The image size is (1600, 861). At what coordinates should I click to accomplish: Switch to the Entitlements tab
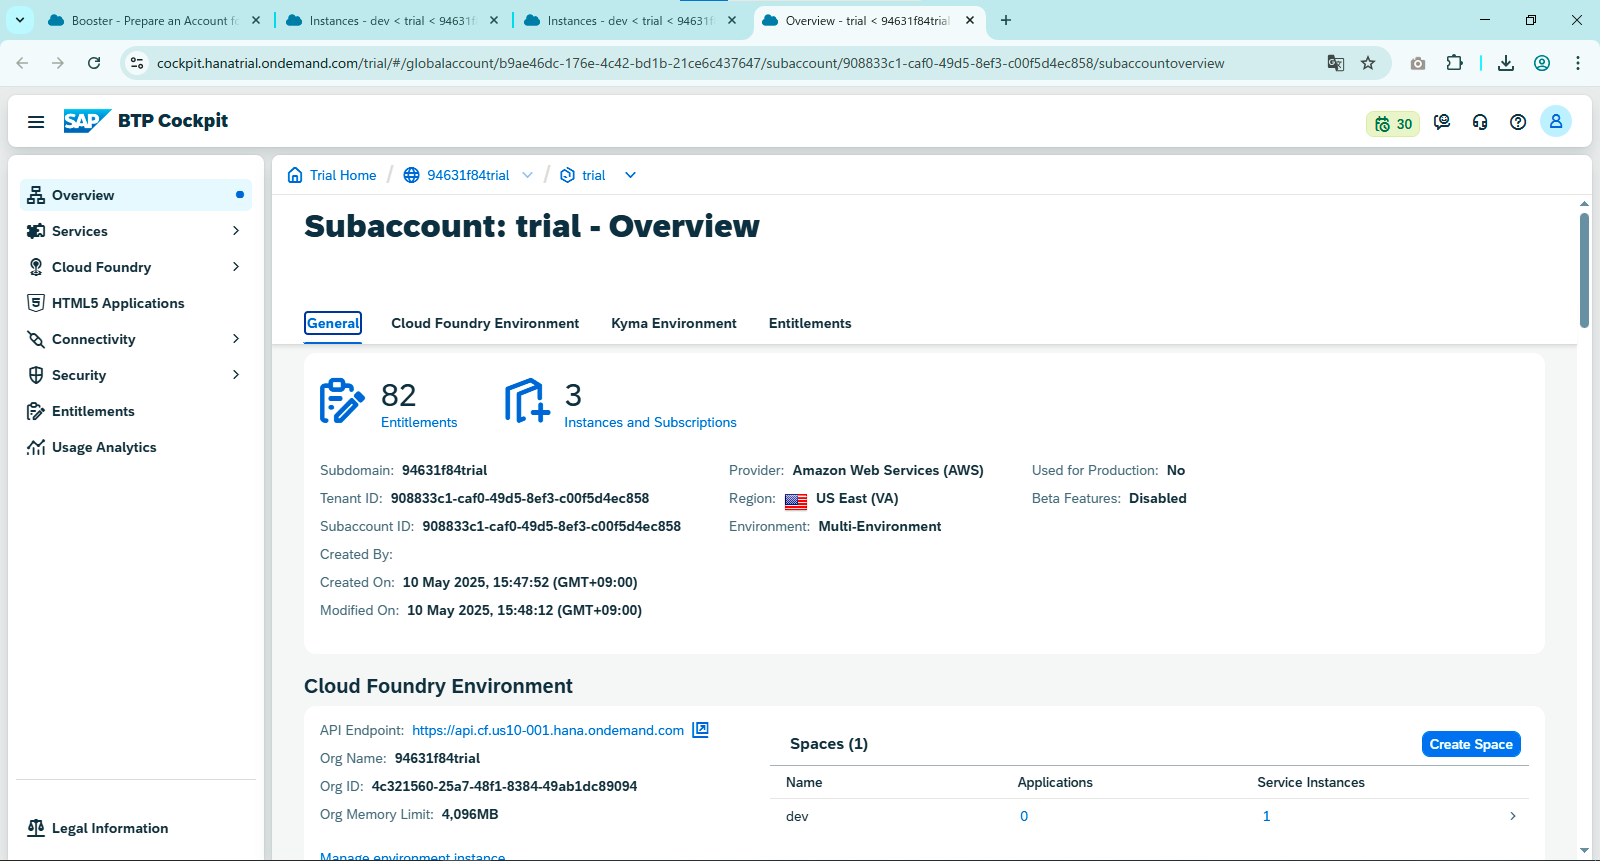point(810,323)
